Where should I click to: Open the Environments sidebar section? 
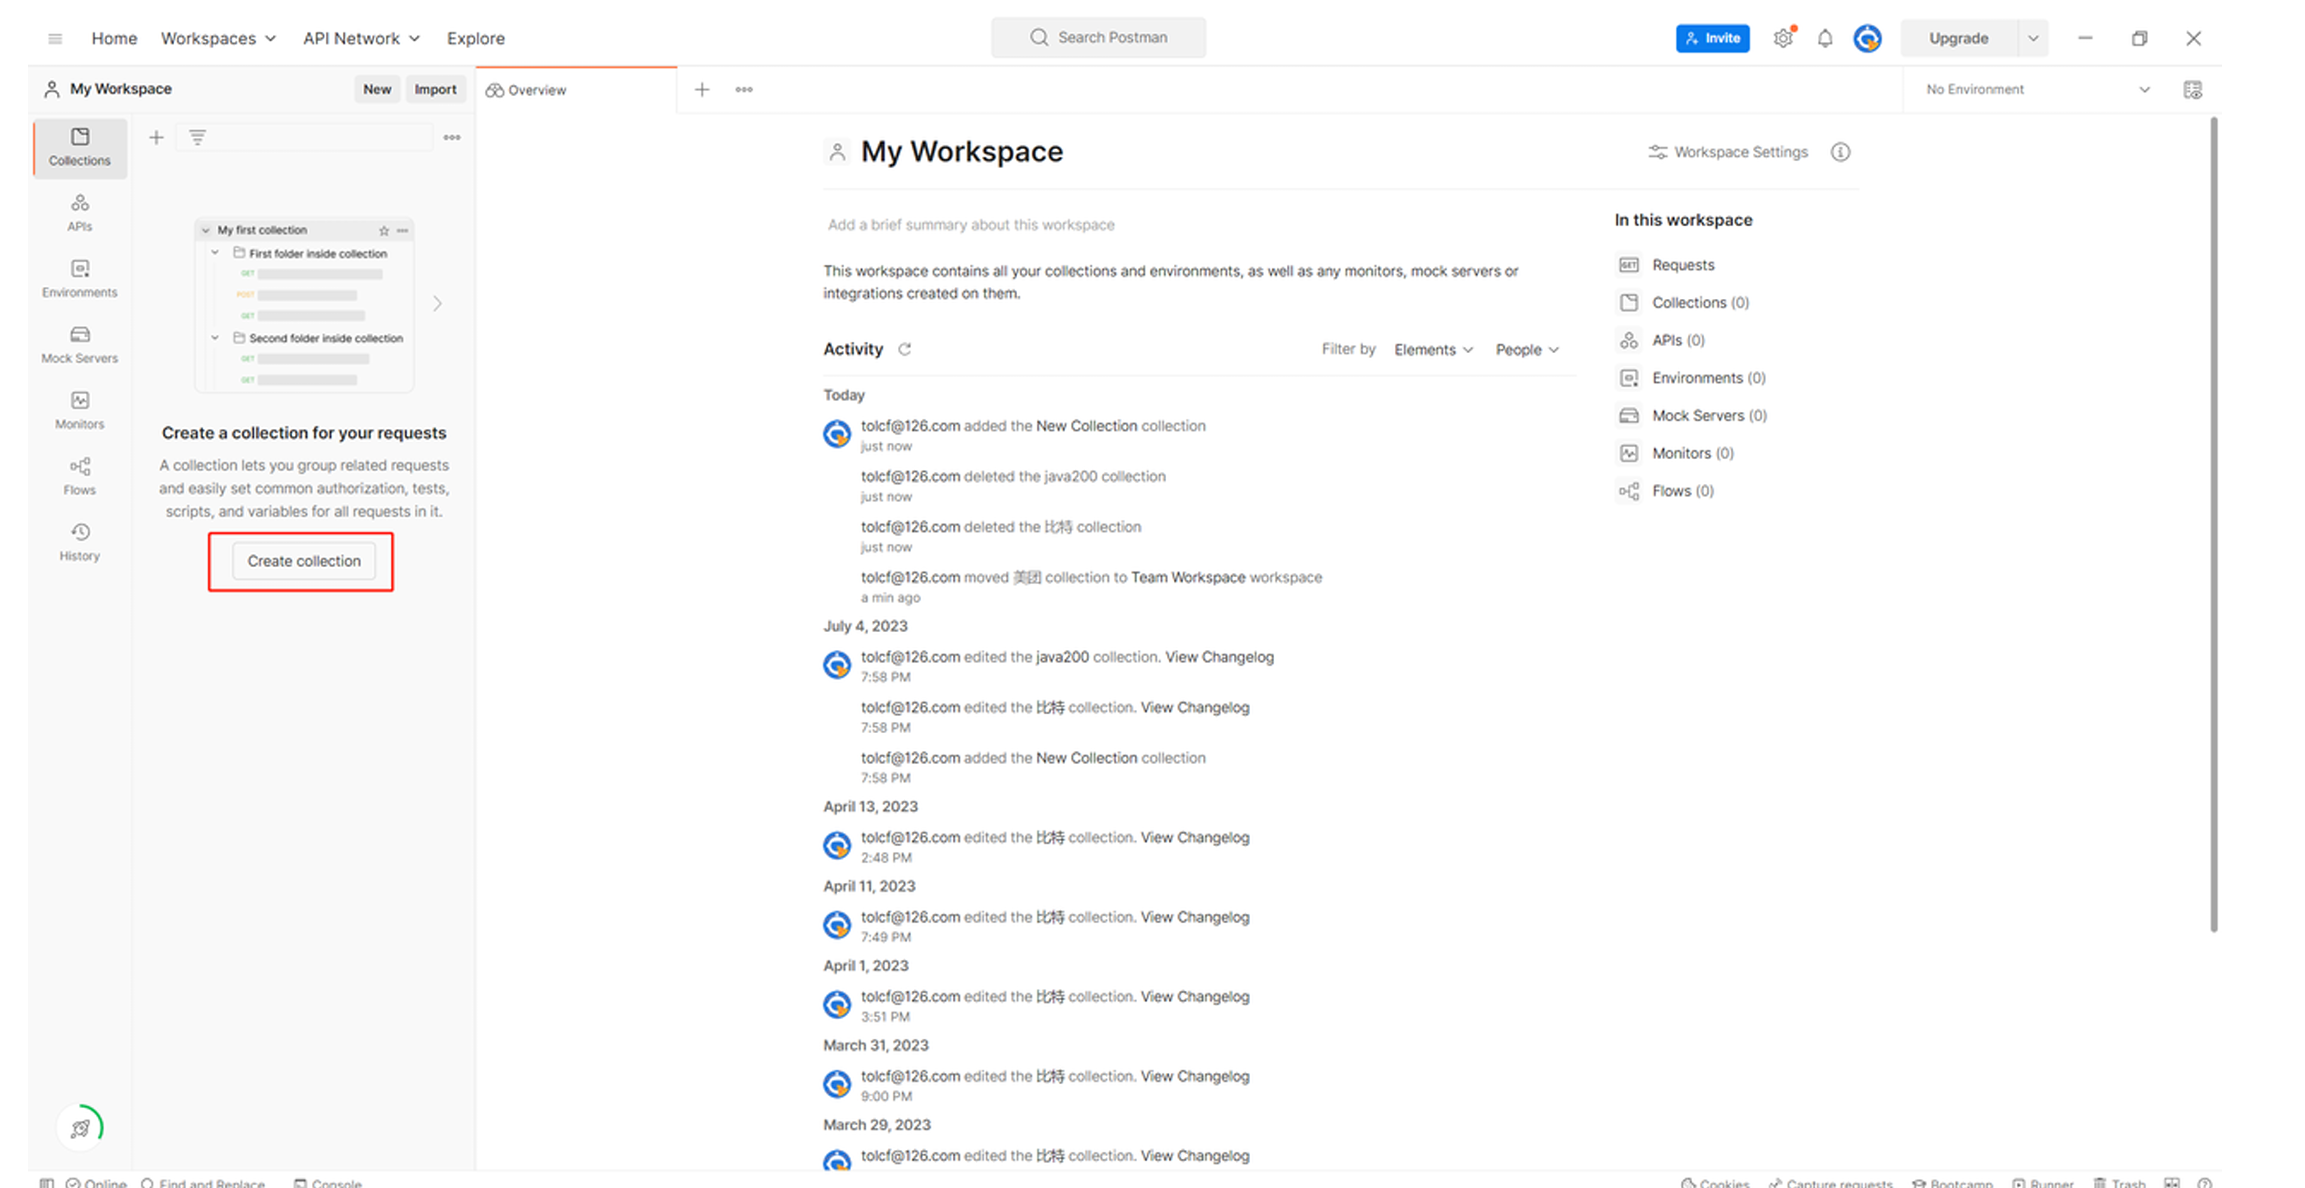pyautogui.click(x=80, y=279)
